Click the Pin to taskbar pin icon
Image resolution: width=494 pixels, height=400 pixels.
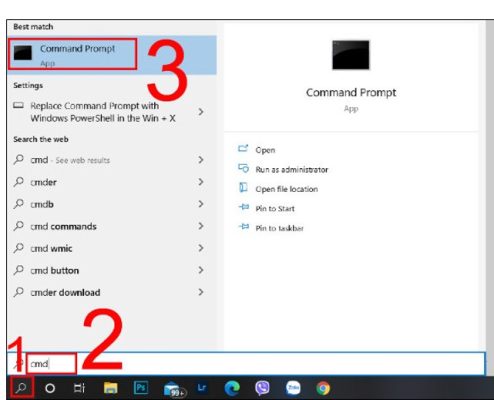[x=244, y=227]
